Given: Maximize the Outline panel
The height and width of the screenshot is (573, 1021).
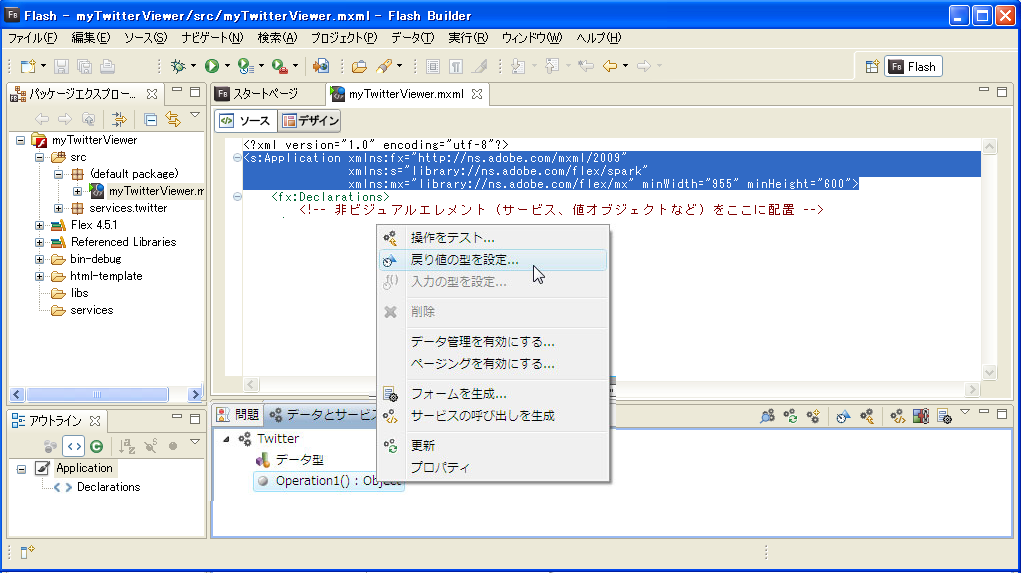Looking at the screenshot, I should tap(195, 419).
